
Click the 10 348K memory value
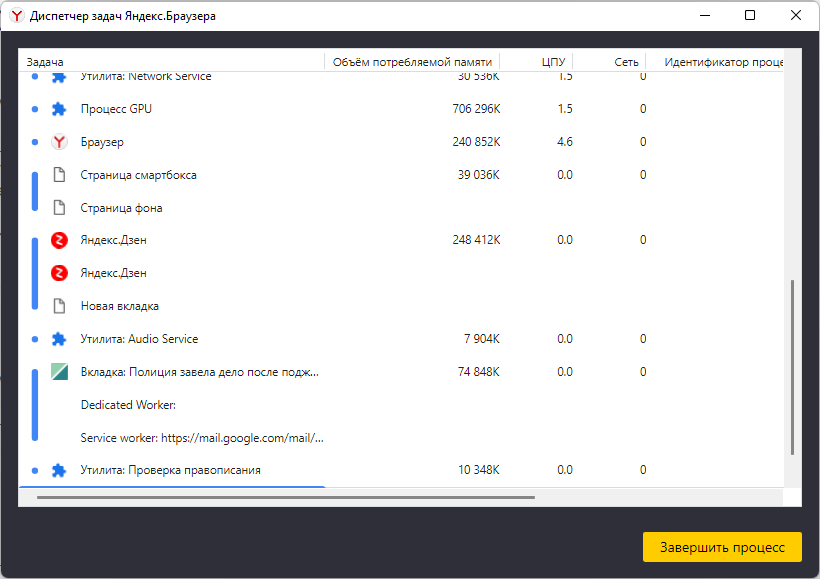(479, 470)
